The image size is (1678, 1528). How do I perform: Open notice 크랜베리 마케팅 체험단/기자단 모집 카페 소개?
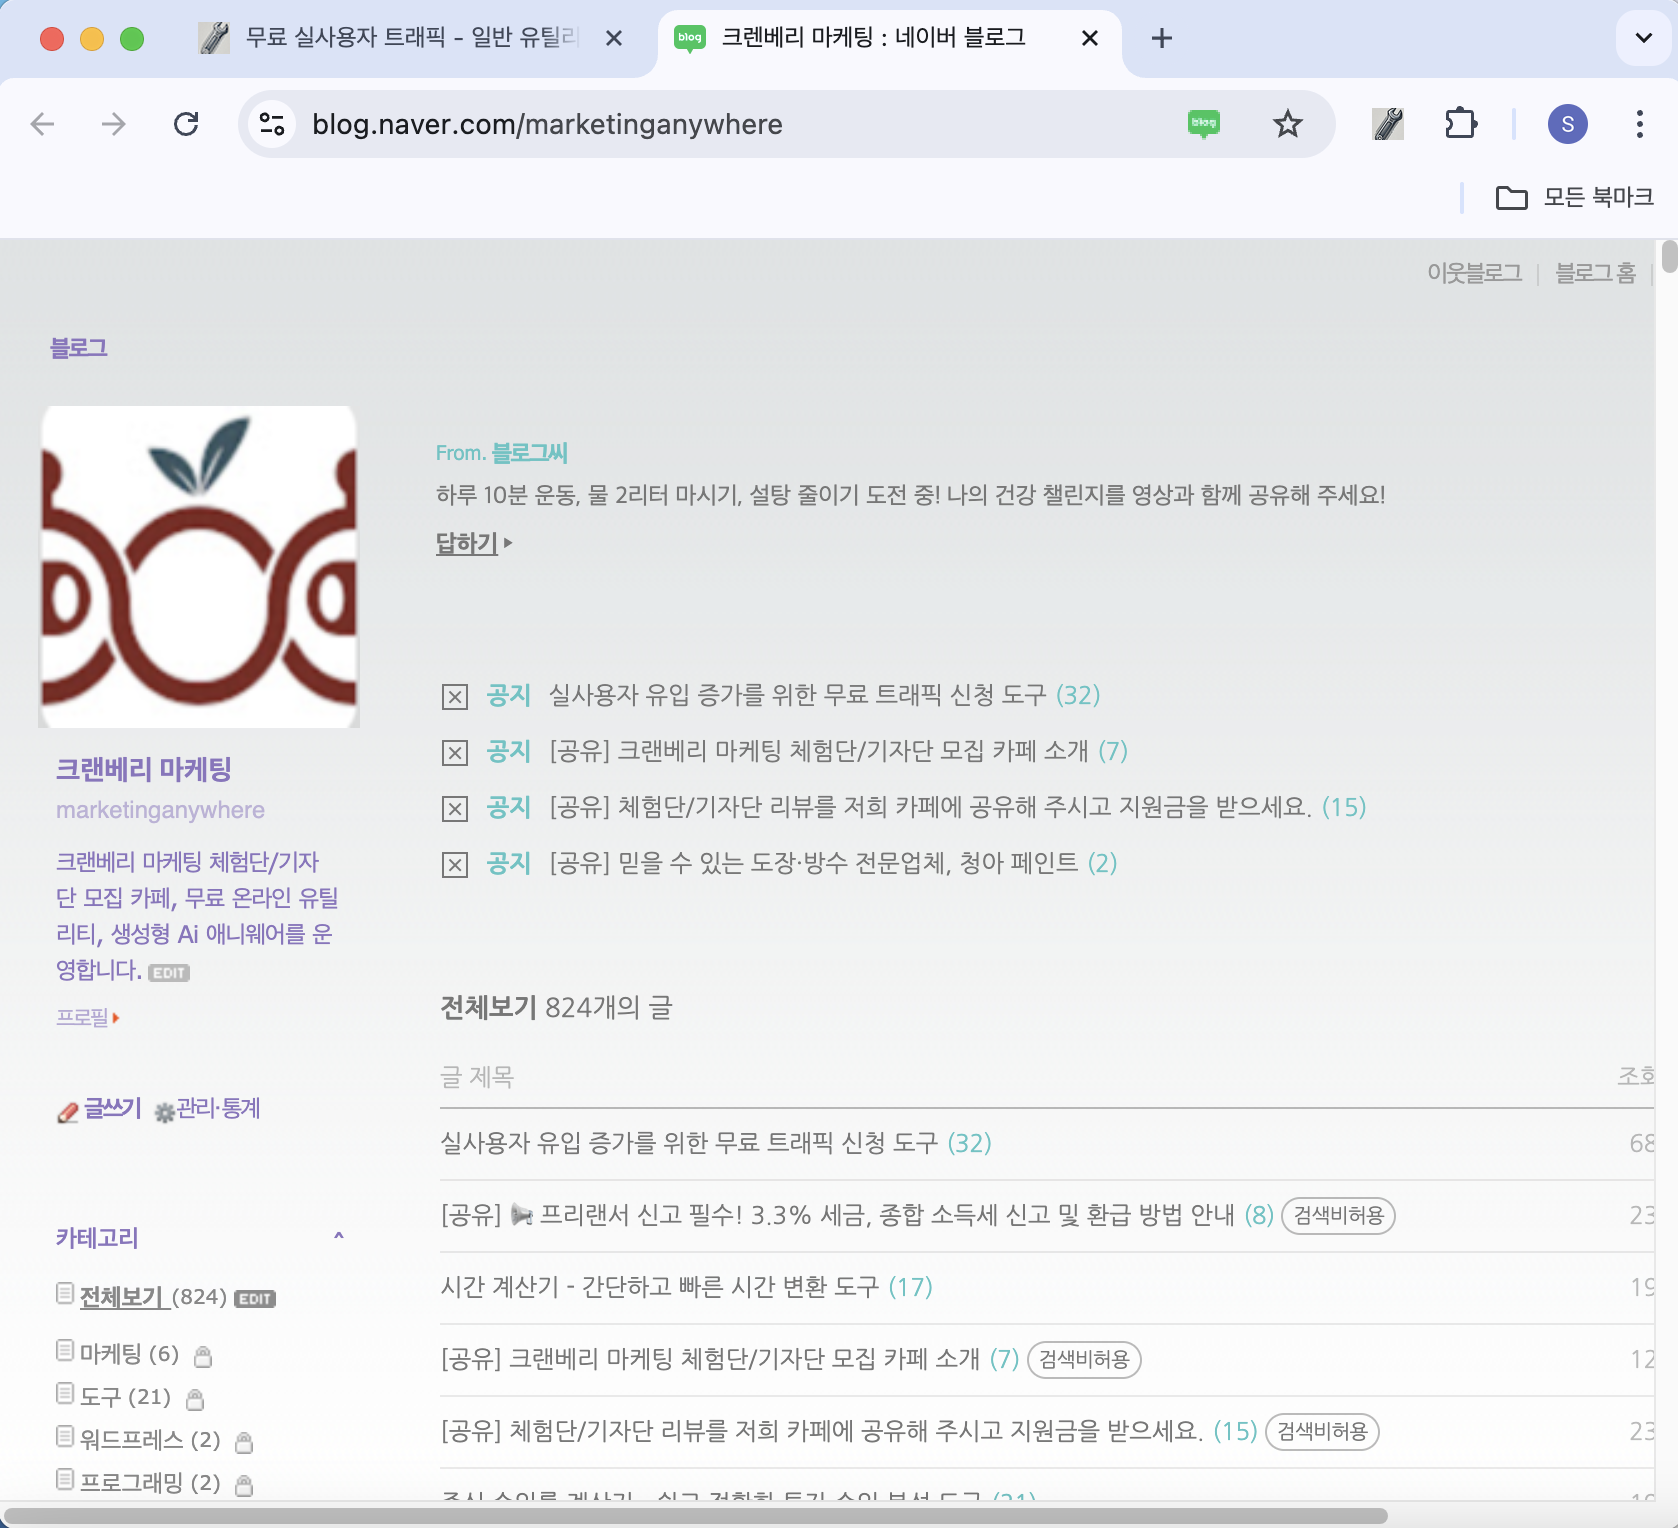pos(818,751)
